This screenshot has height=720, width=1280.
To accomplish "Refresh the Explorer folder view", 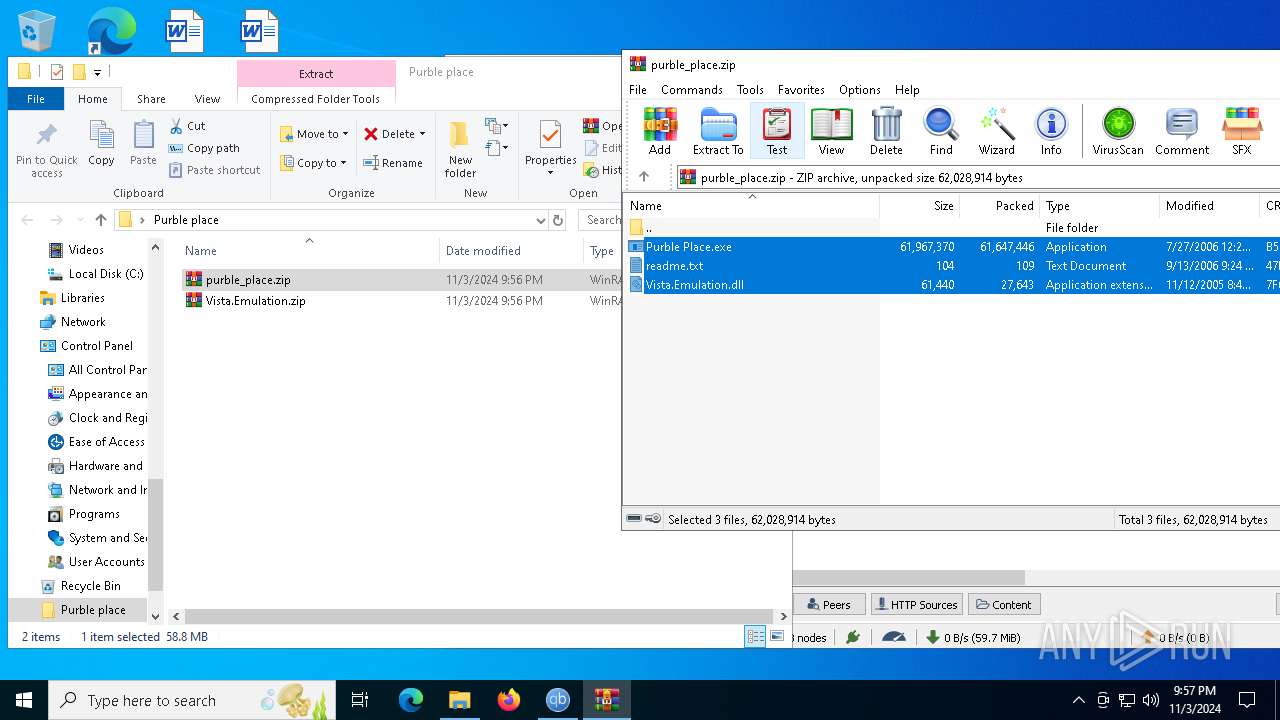I will click(x=558, y=220).
